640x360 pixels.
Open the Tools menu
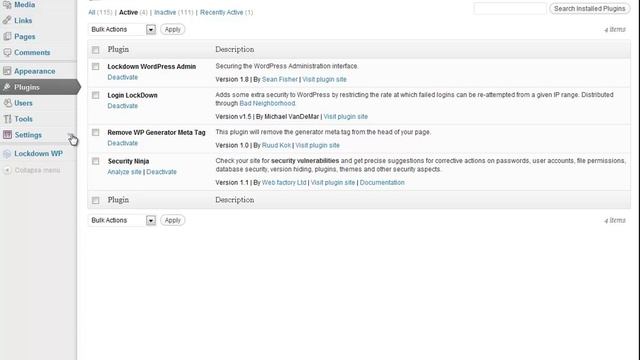click(x=23, y=119)
